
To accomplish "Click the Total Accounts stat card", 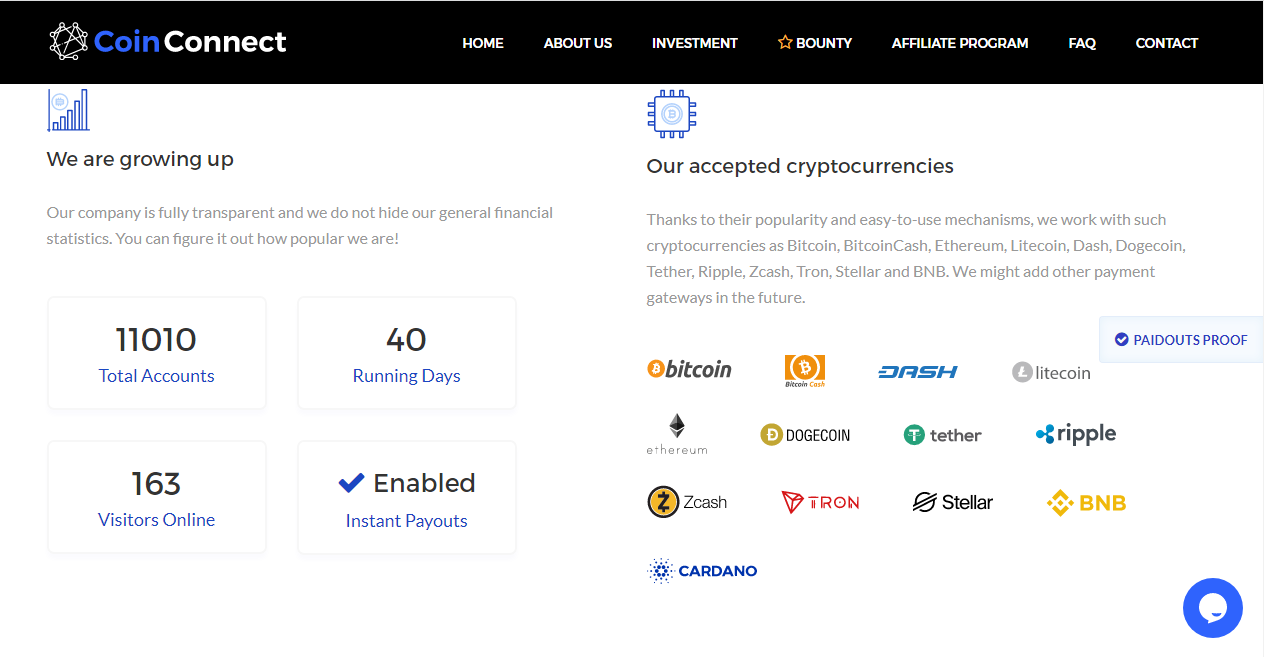I will [157, 353].
